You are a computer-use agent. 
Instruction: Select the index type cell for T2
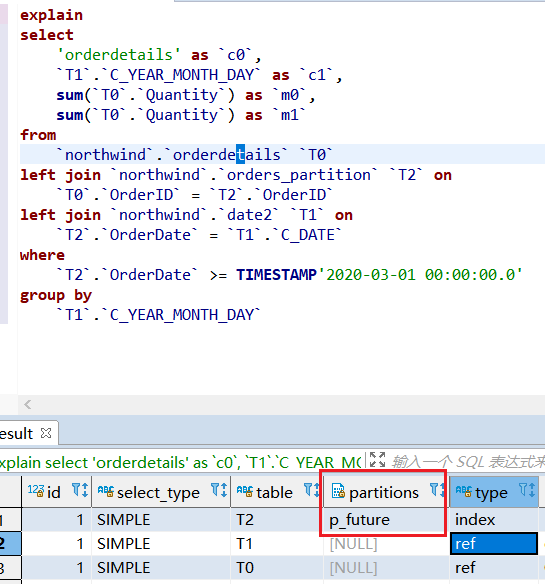coord(494,520)
